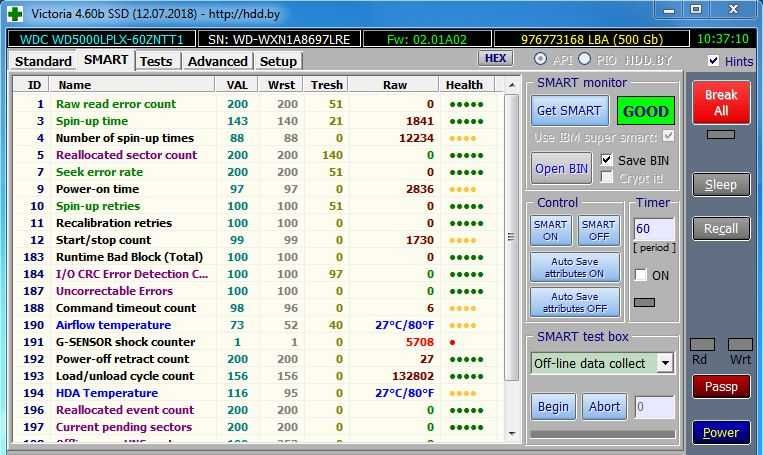Click the test number input field
This screenshot has width=763, height=455.
pos(655,407)
